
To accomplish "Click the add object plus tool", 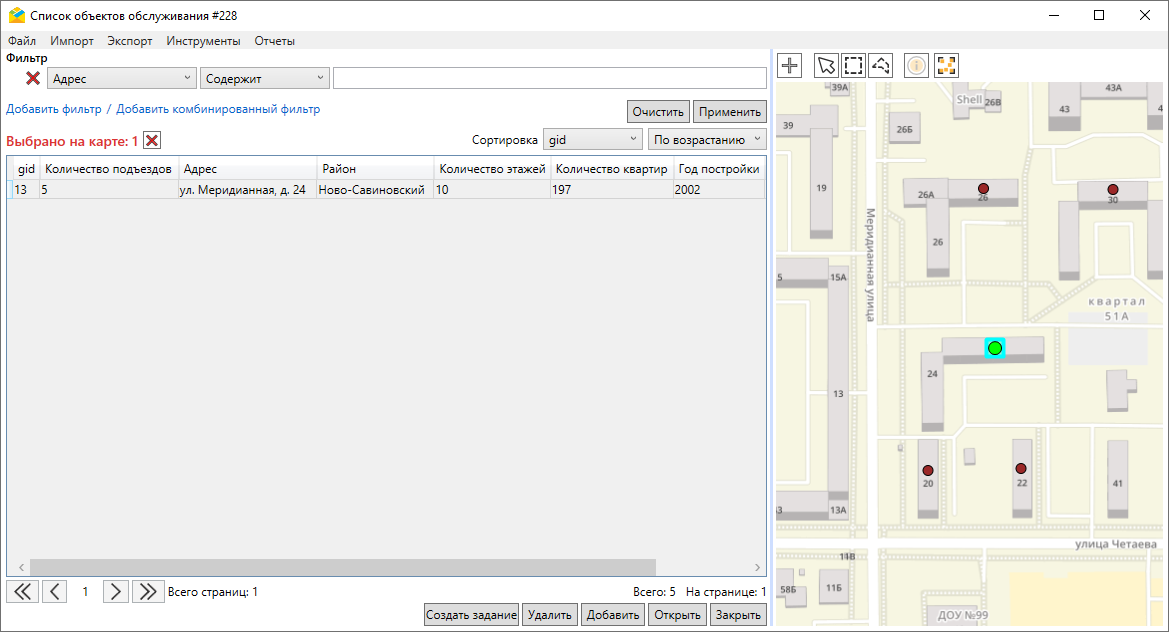I will pos(790,66).
